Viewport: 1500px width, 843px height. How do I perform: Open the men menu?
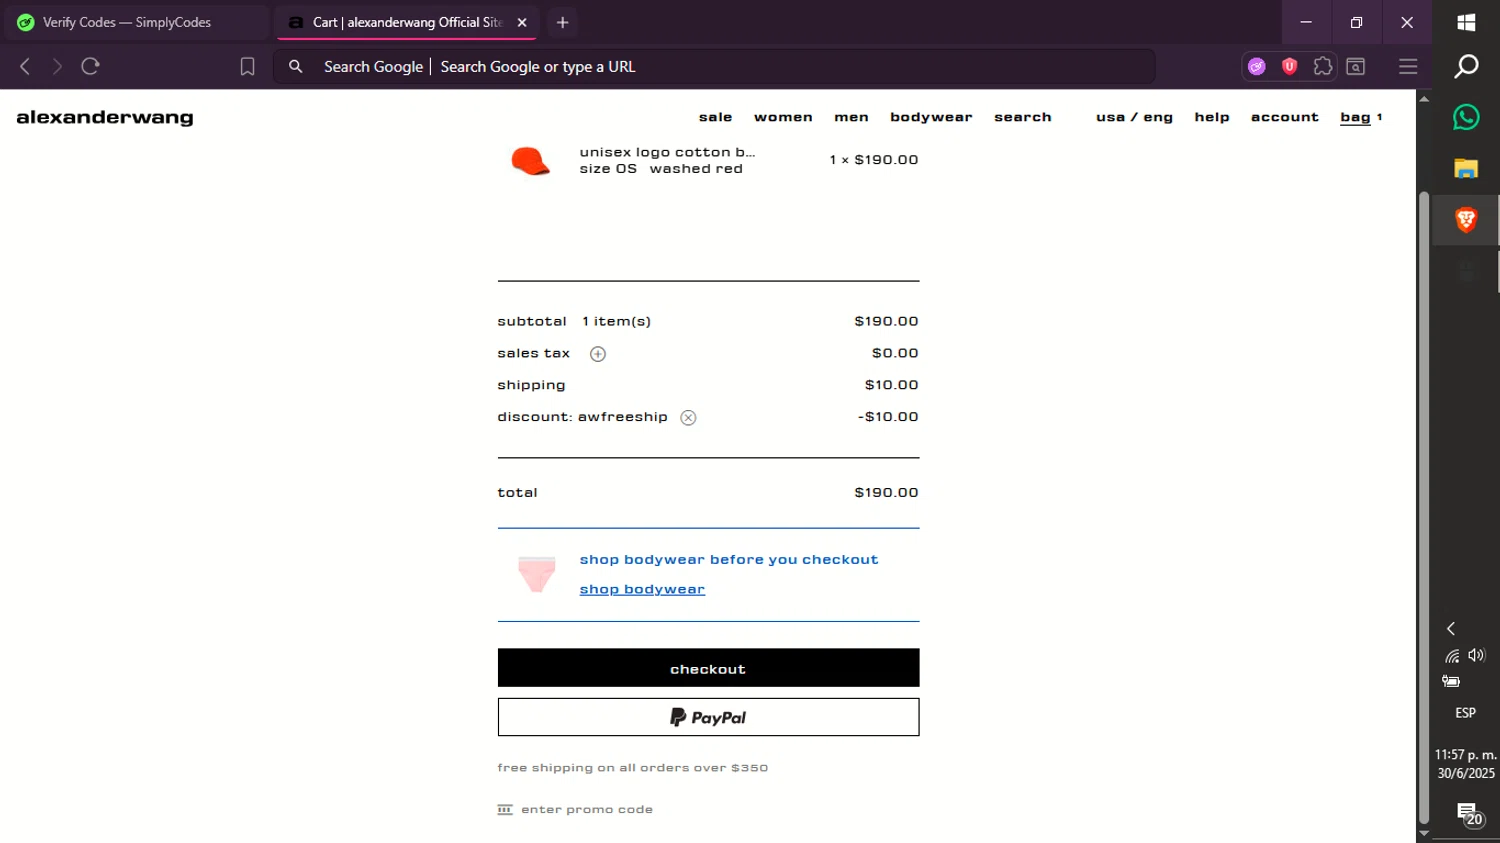(x=851, y=118)
